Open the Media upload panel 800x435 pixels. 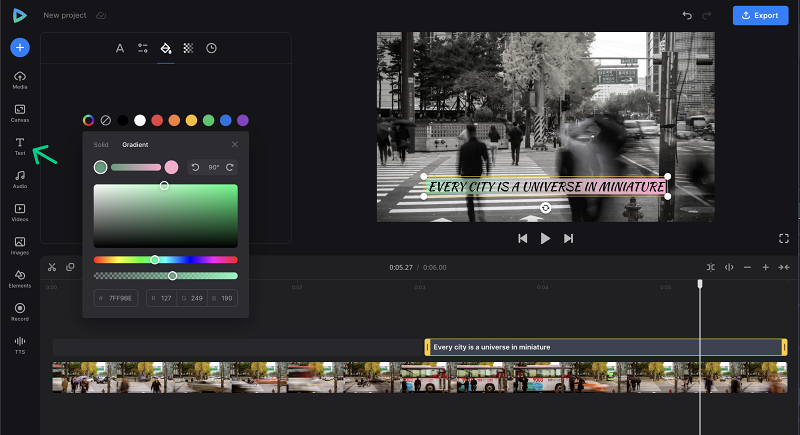(x=20, y=80)
